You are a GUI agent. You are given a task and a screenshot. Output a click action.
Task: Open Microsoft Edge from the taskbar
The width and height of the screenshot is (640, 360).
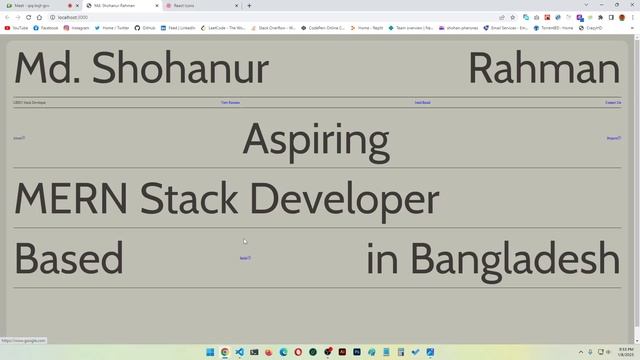coord(283,352)
